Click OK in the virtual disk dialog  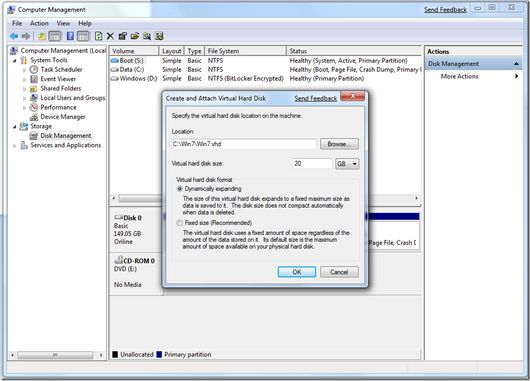pyautogui.click(x=297, y=272)
